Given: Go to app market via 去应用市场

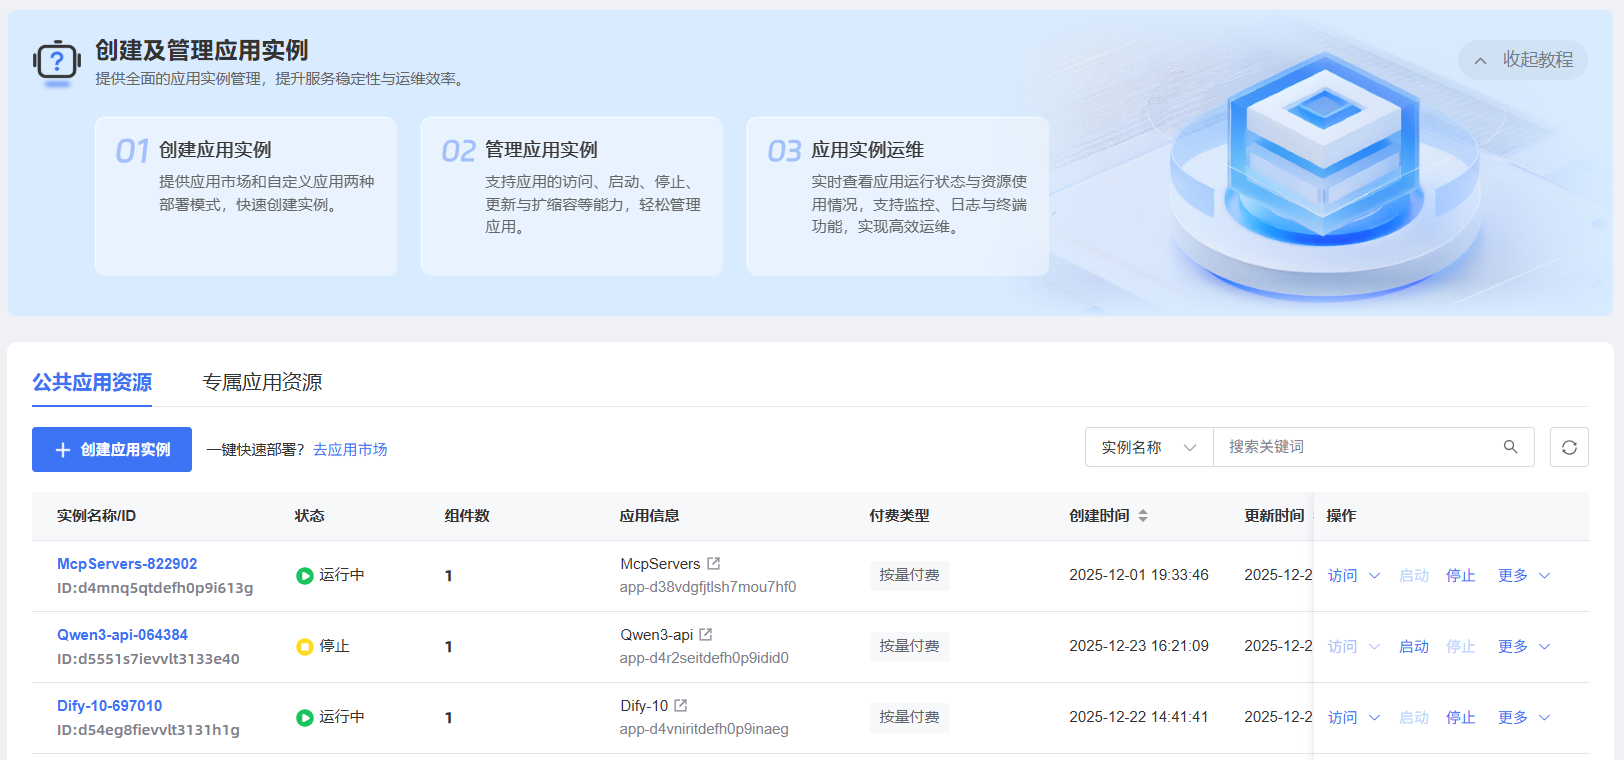Looking at the screenshot, I should [x=350, y=450].
